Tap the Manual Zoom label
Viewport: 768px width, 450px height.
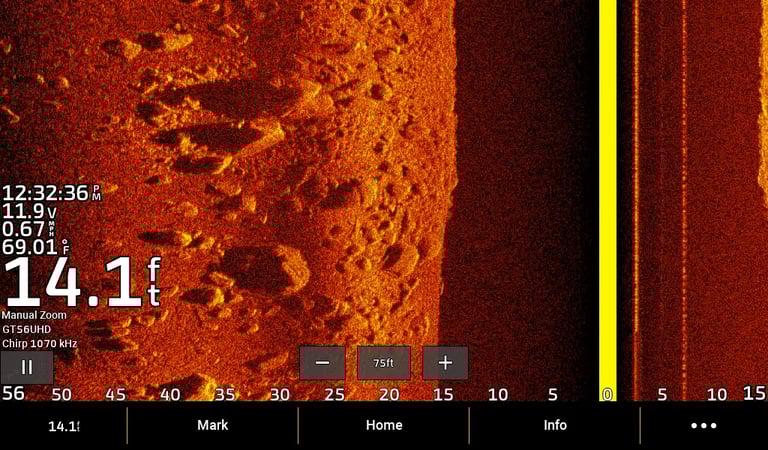[34, 315]
